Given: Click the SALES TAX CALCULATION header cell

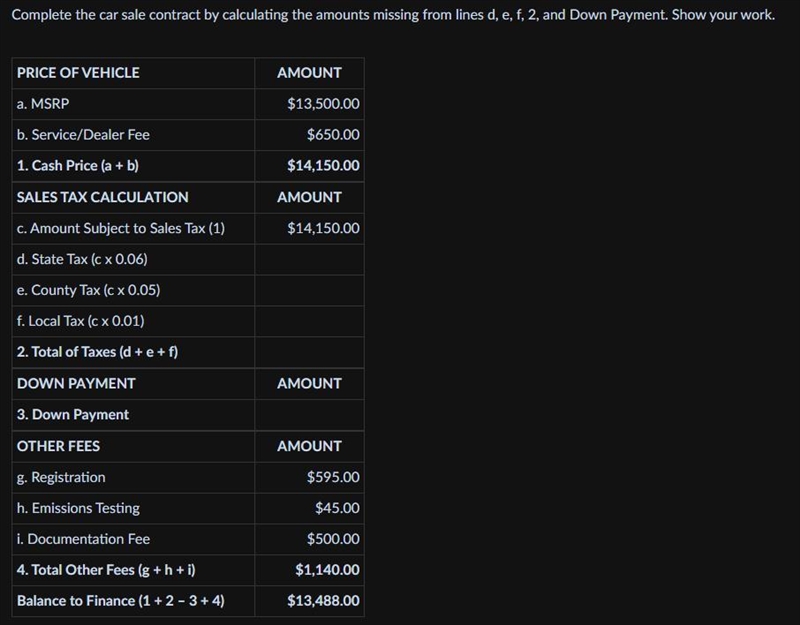Looking at the screenshot, I should pyautogui.click(x=133, y=197).
